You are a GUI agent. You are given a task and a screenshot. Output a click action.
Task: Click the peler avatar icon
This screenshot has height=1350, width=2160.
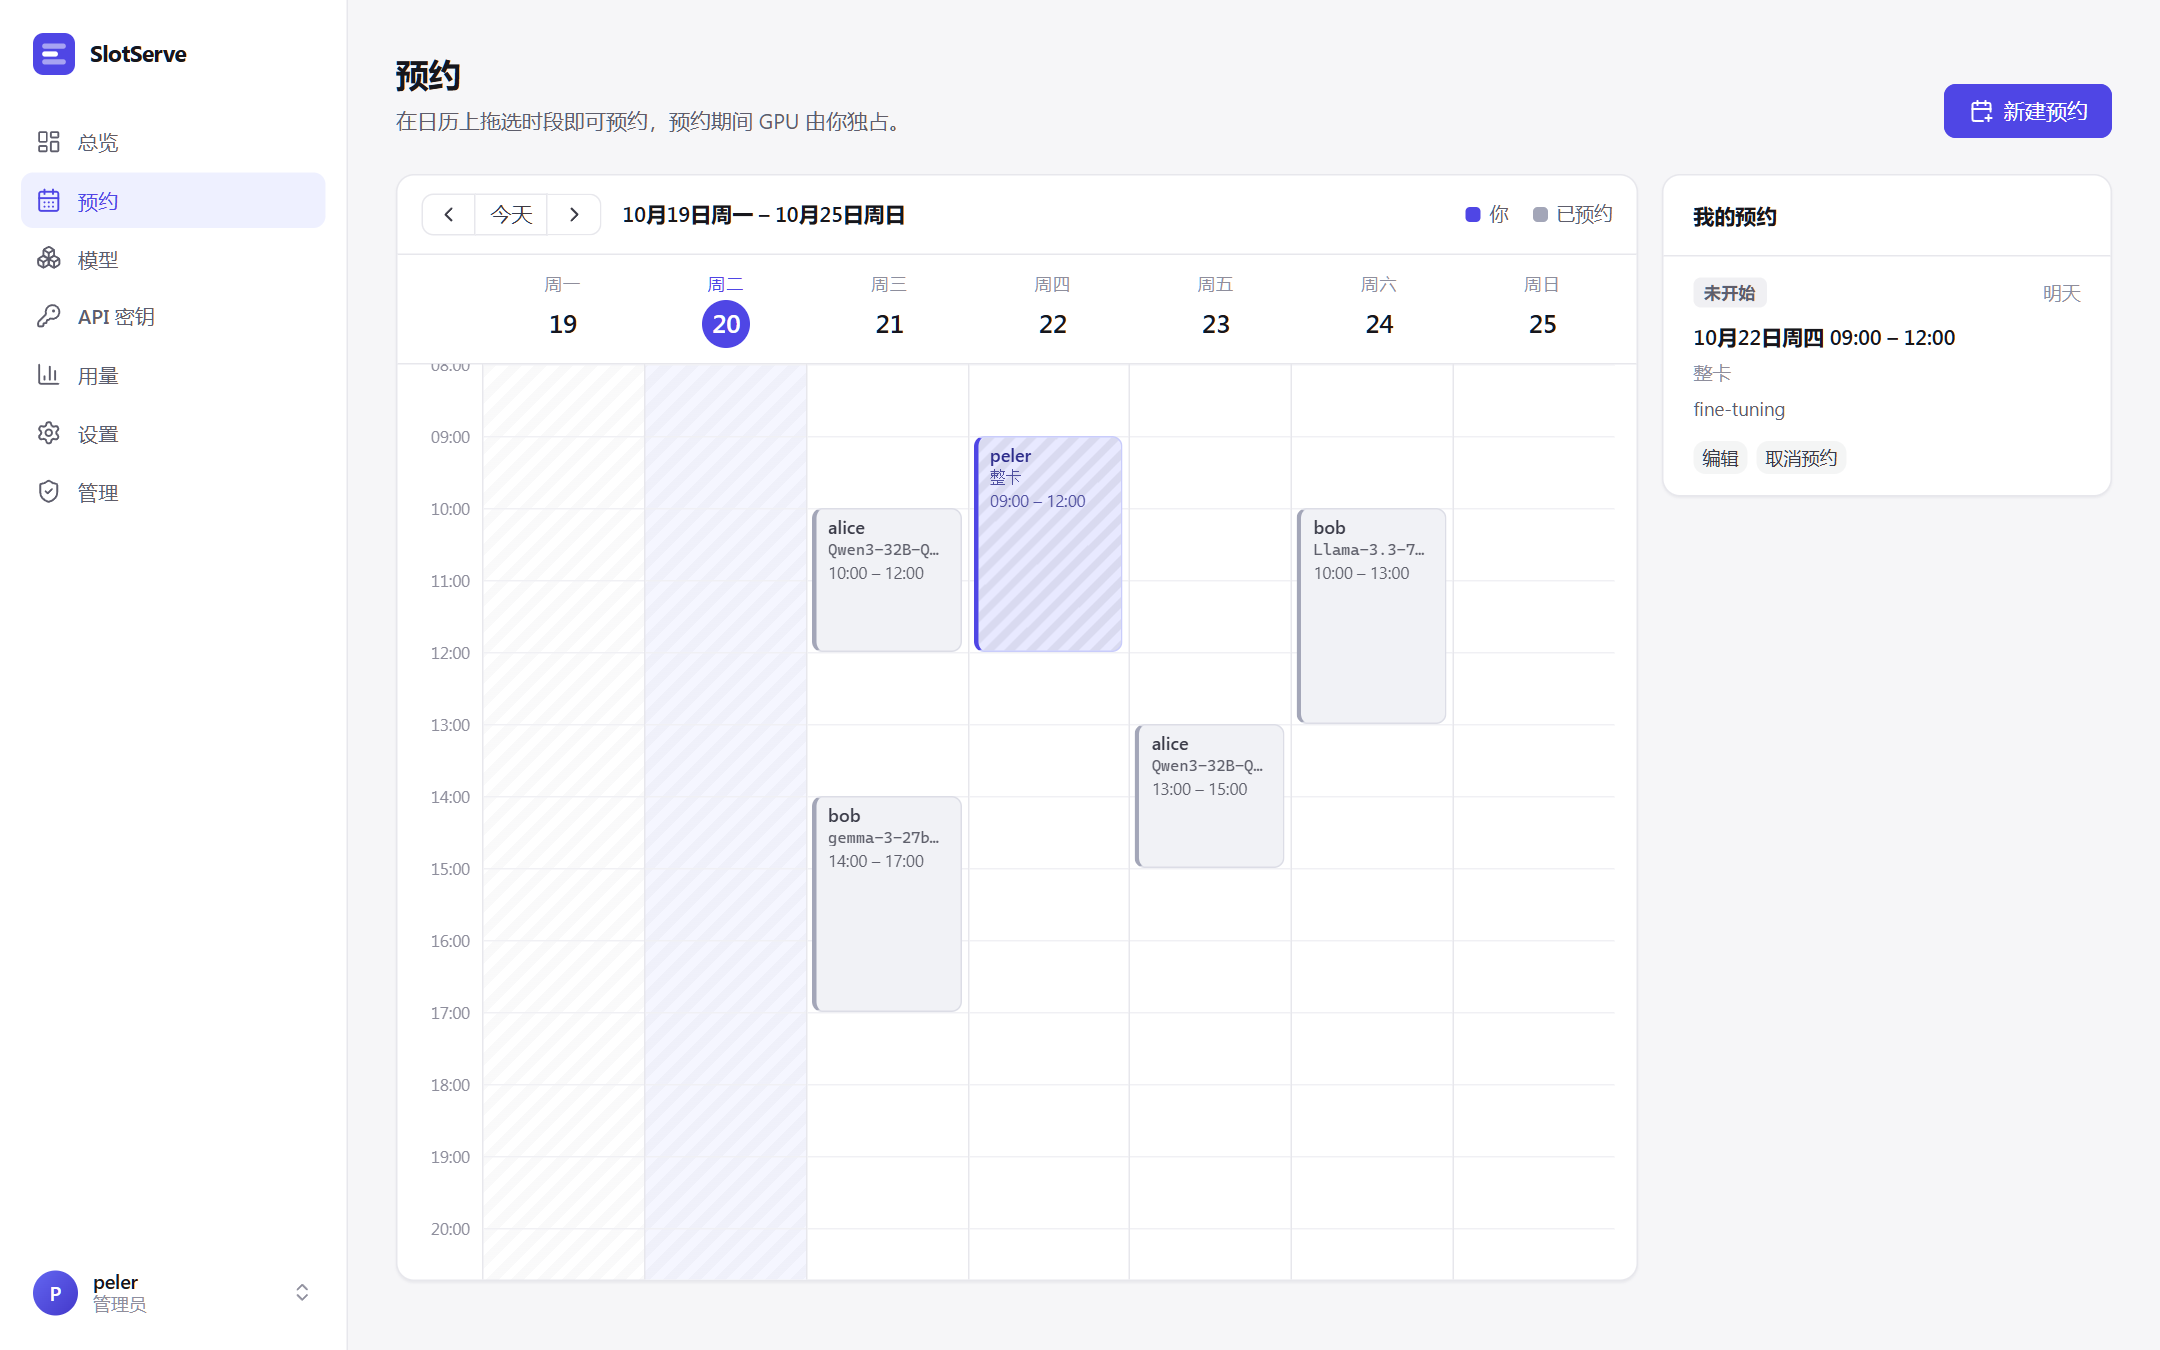click(x=55, y=1293)
